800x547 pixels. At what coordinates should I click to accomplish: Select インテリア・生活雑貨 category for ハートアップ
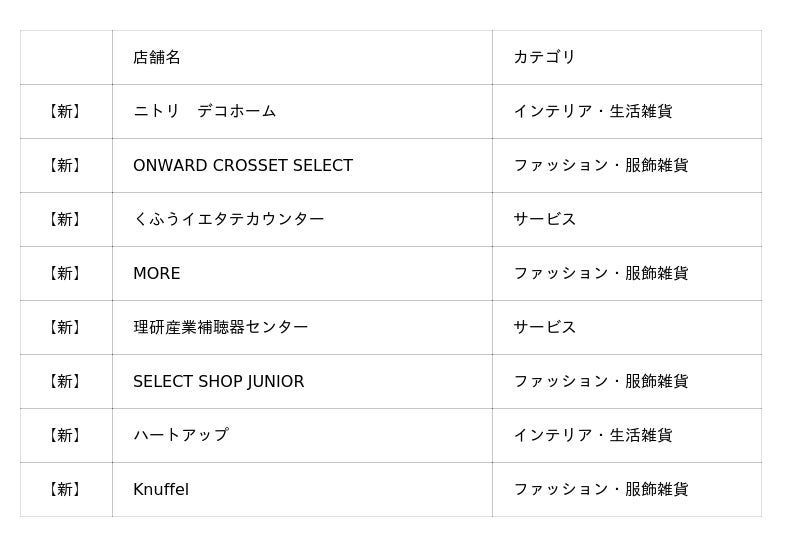(x=592, y=435)
